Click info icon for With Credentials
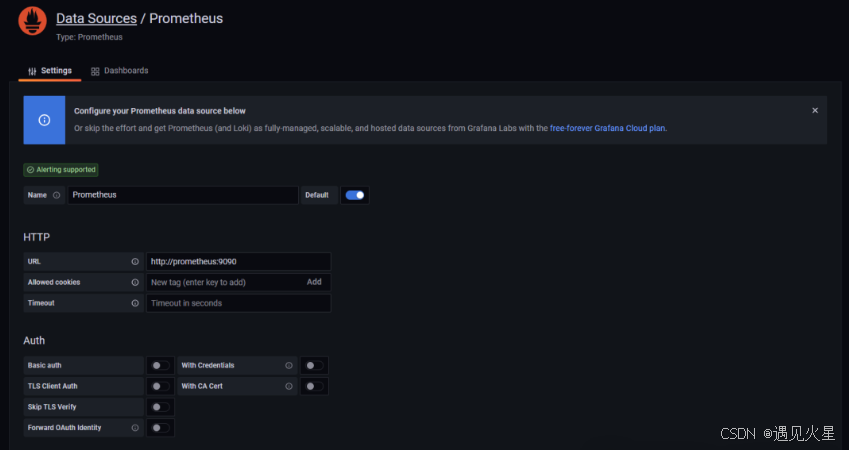 click(289, 366)
